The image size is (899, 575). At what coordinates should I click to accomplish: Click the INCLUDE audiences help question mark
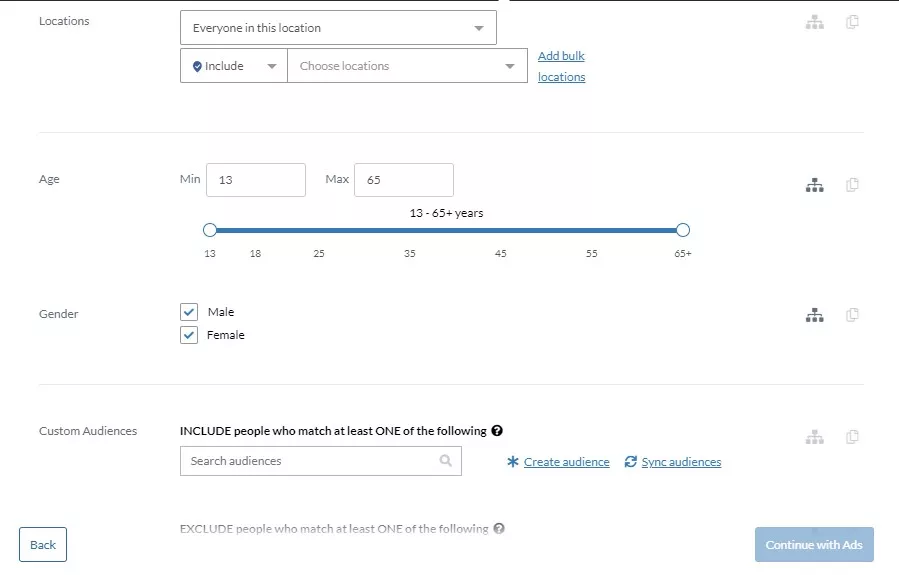pos(497,431)
